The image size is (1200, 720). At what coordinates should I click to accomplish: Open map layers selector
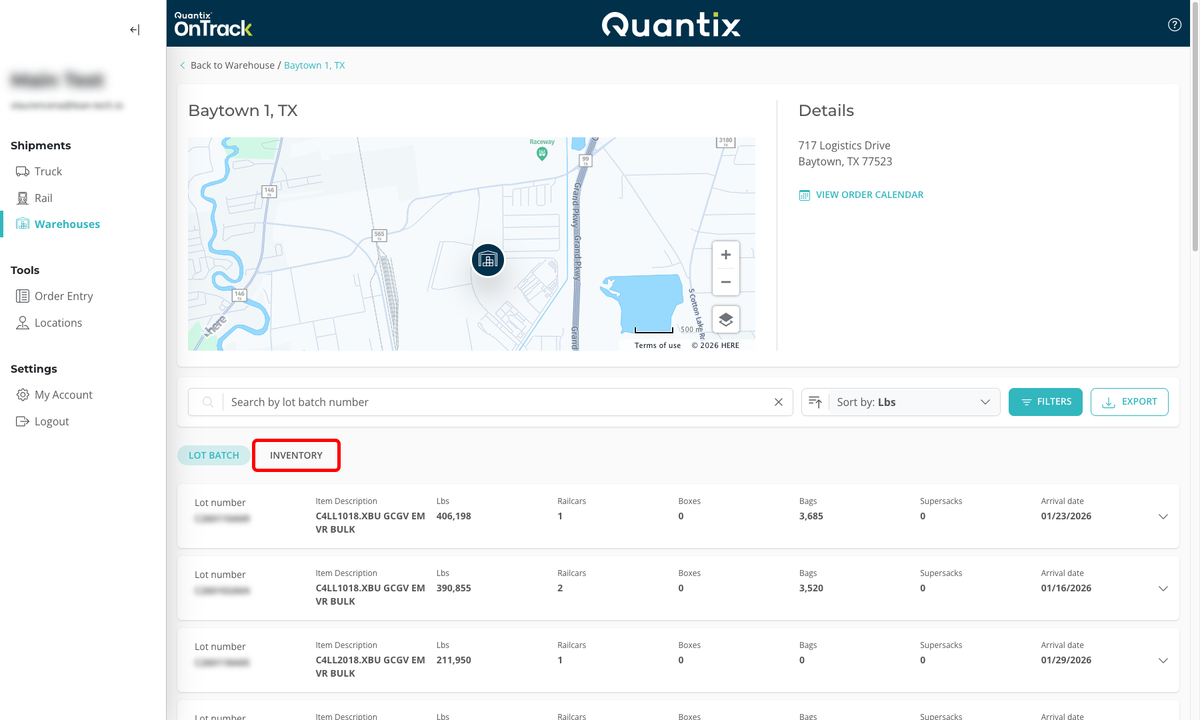point(726,319)
